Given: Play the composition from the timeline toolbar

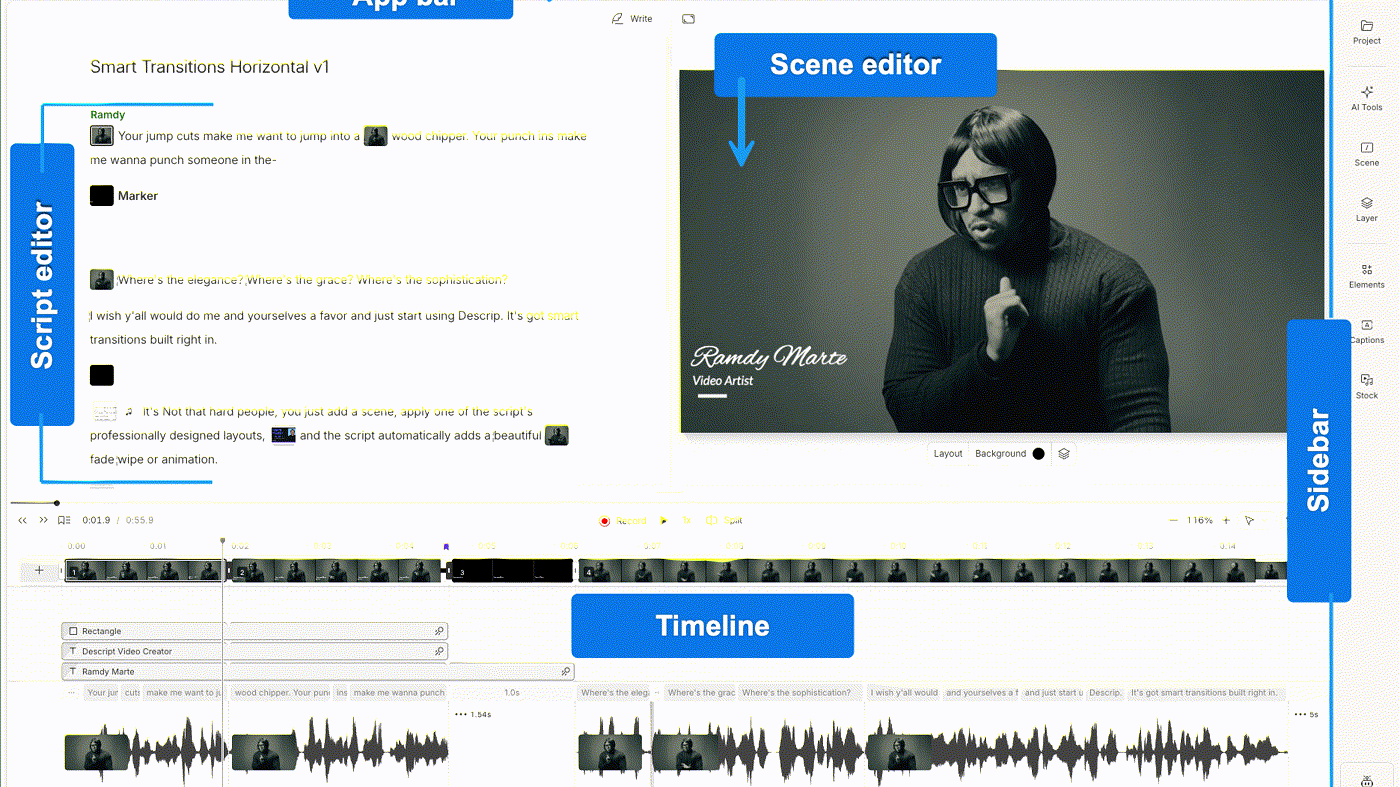Looking at the screenshot, I should pos(664,521).
